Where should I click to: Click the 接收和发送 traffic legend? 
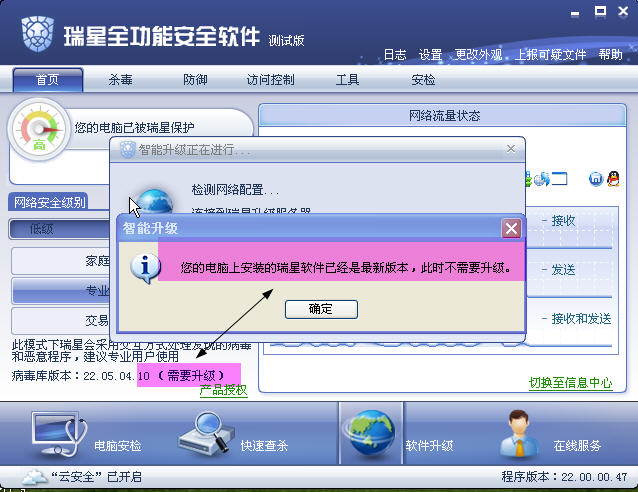(x=581, y=319)
